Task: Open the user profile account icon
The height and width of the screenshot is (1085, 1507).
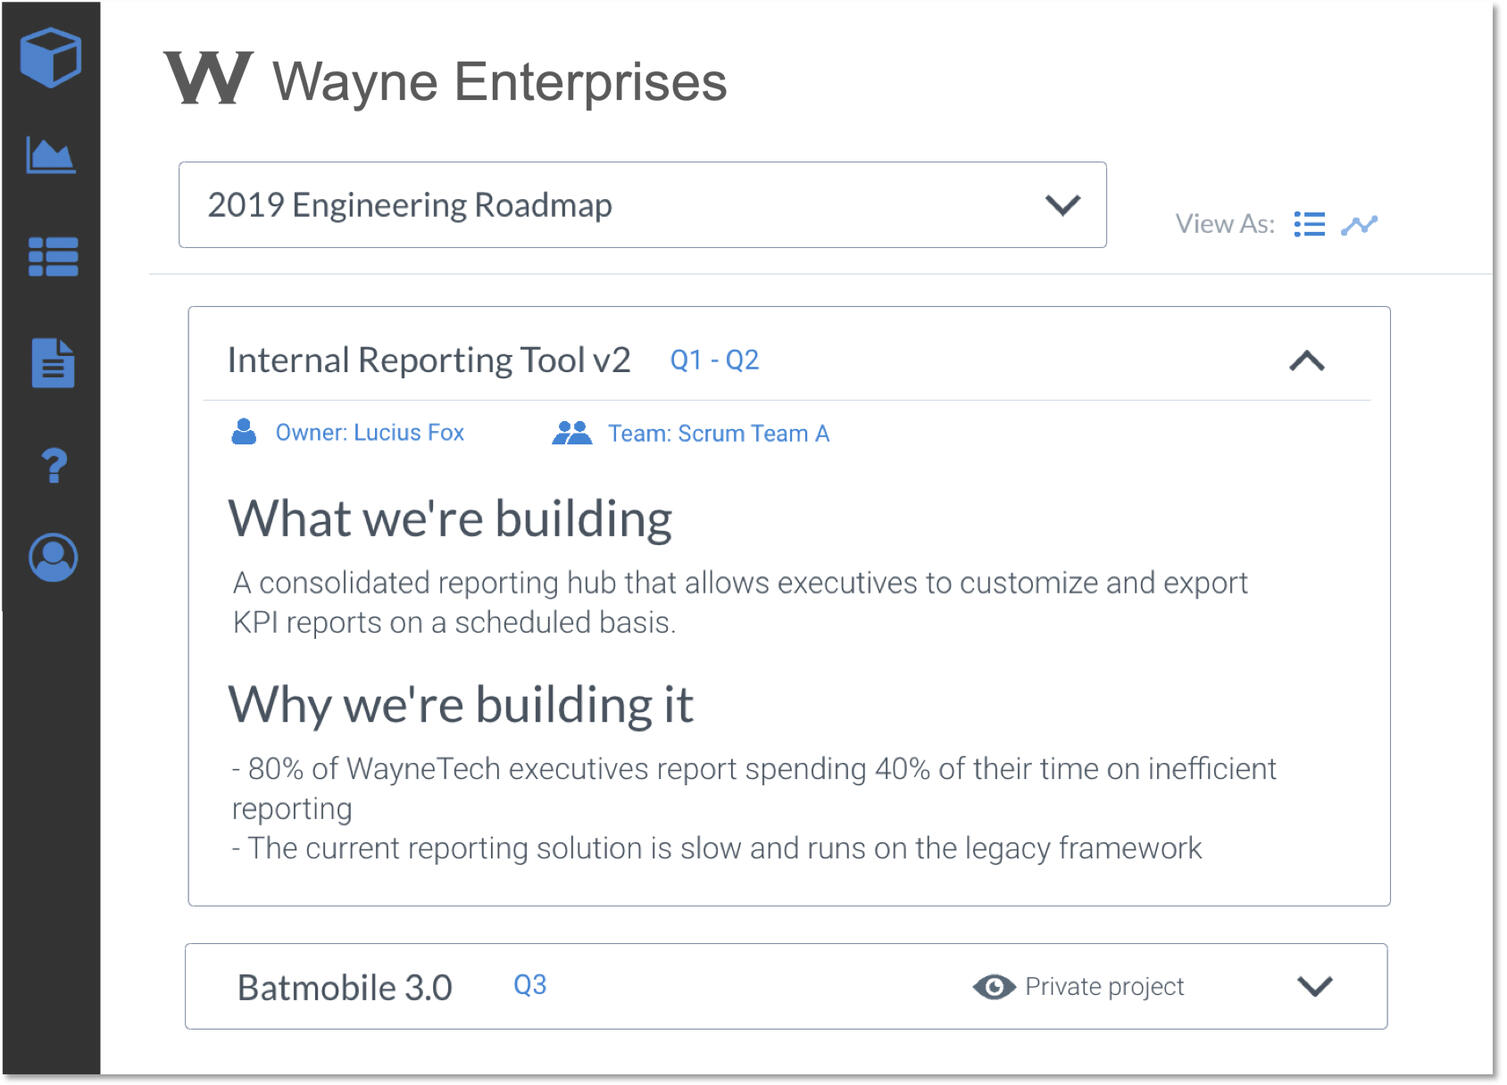Action: (x=53, y=557)
